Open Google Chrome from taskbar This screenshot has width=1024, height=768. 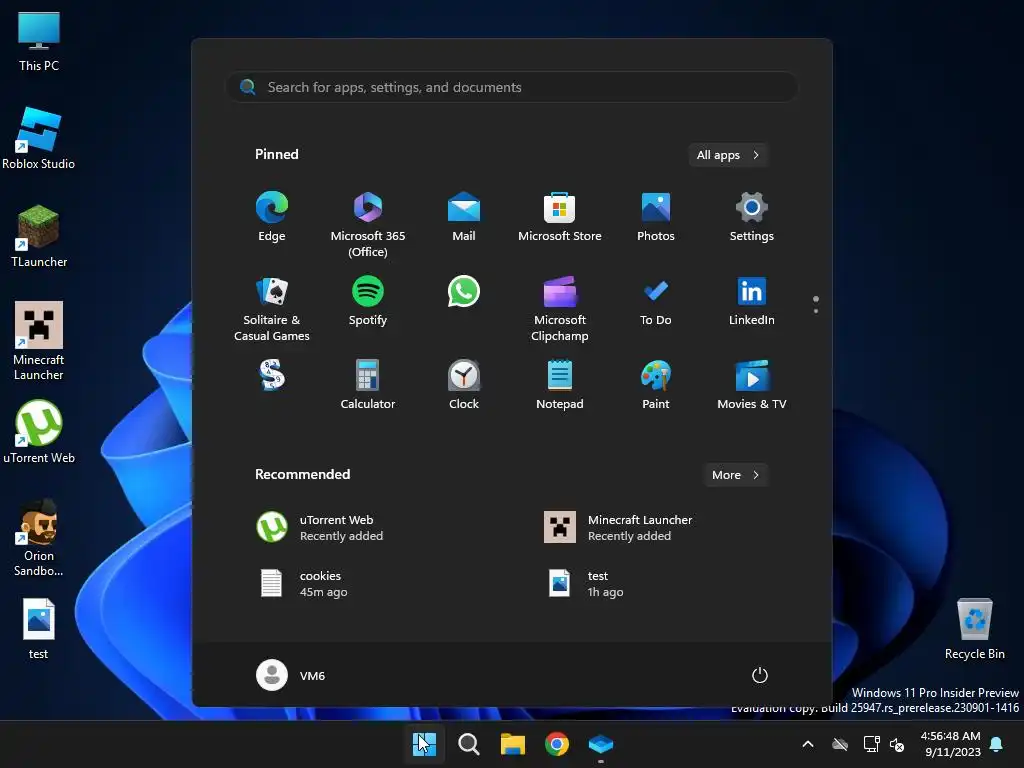coord(556,744)
